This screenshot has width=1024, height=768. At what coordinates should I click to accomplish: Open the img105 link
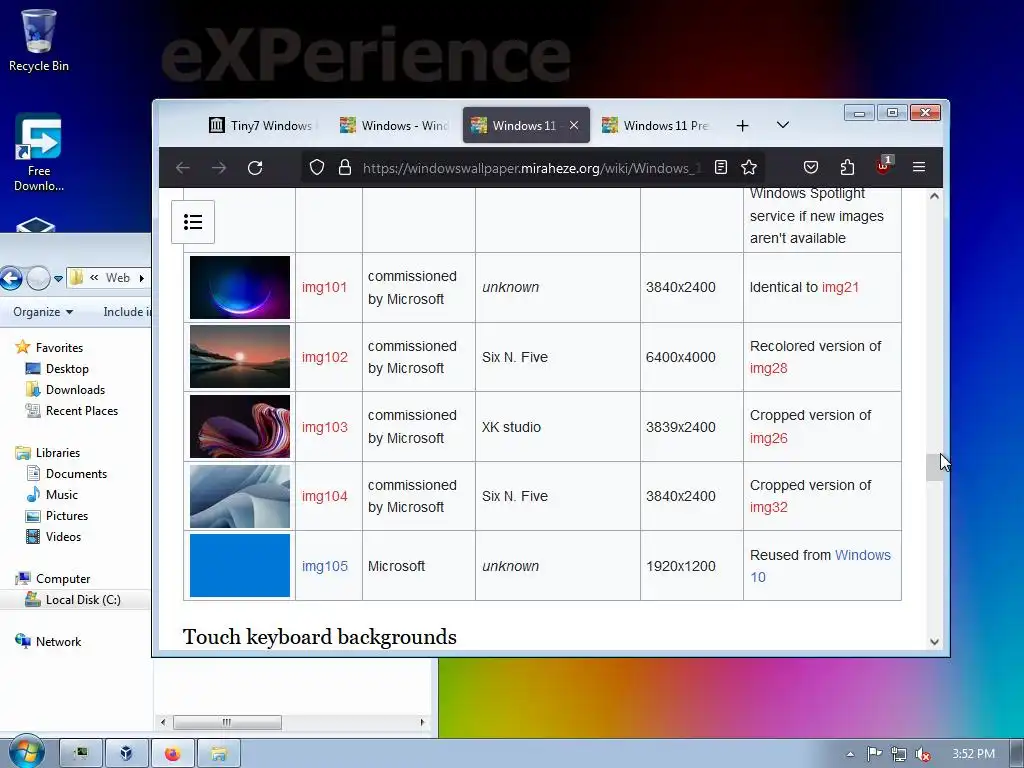[x=325, y=566]
